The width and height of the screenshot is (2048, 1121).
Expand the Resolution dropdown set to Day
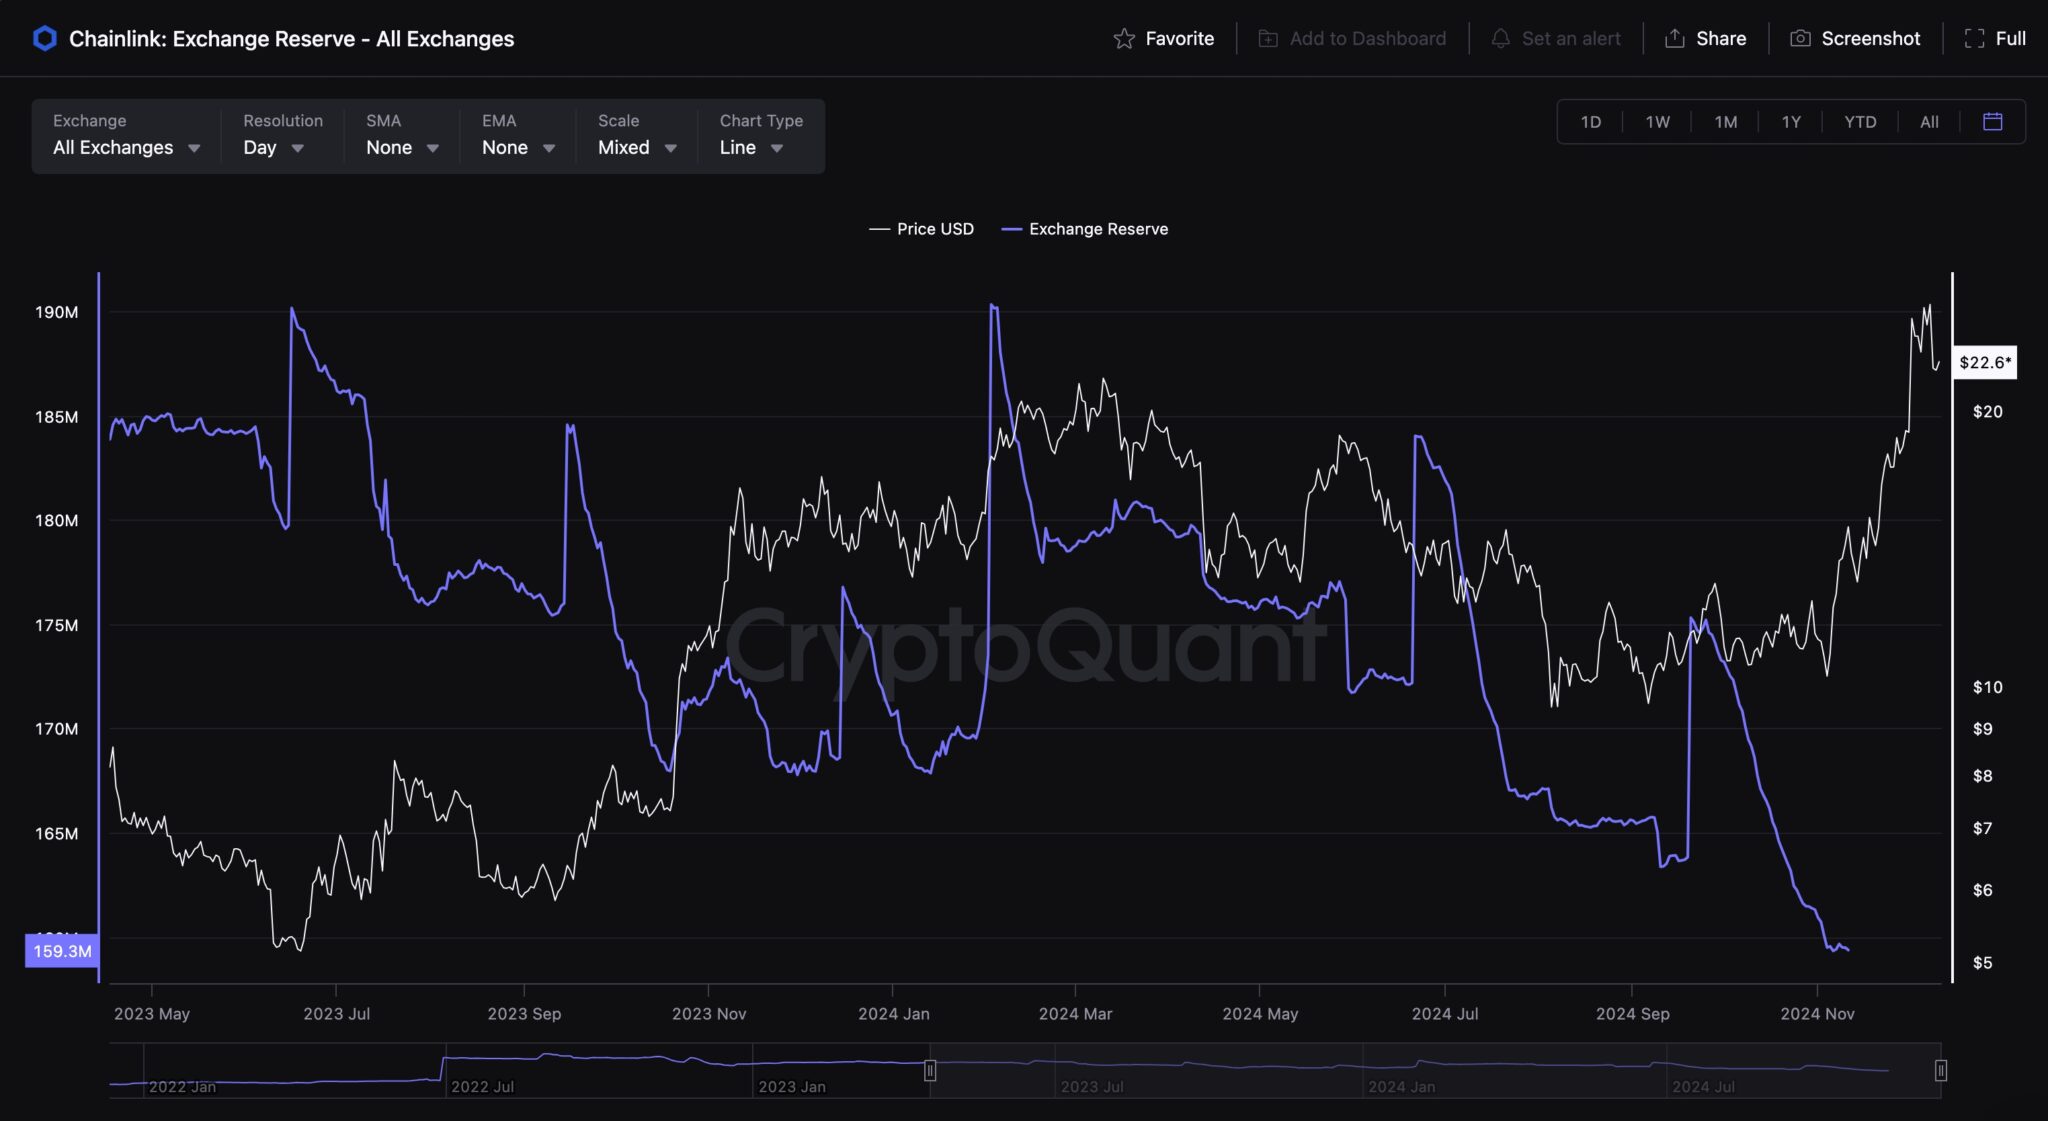pyautogui.click(x=272, y=147)
